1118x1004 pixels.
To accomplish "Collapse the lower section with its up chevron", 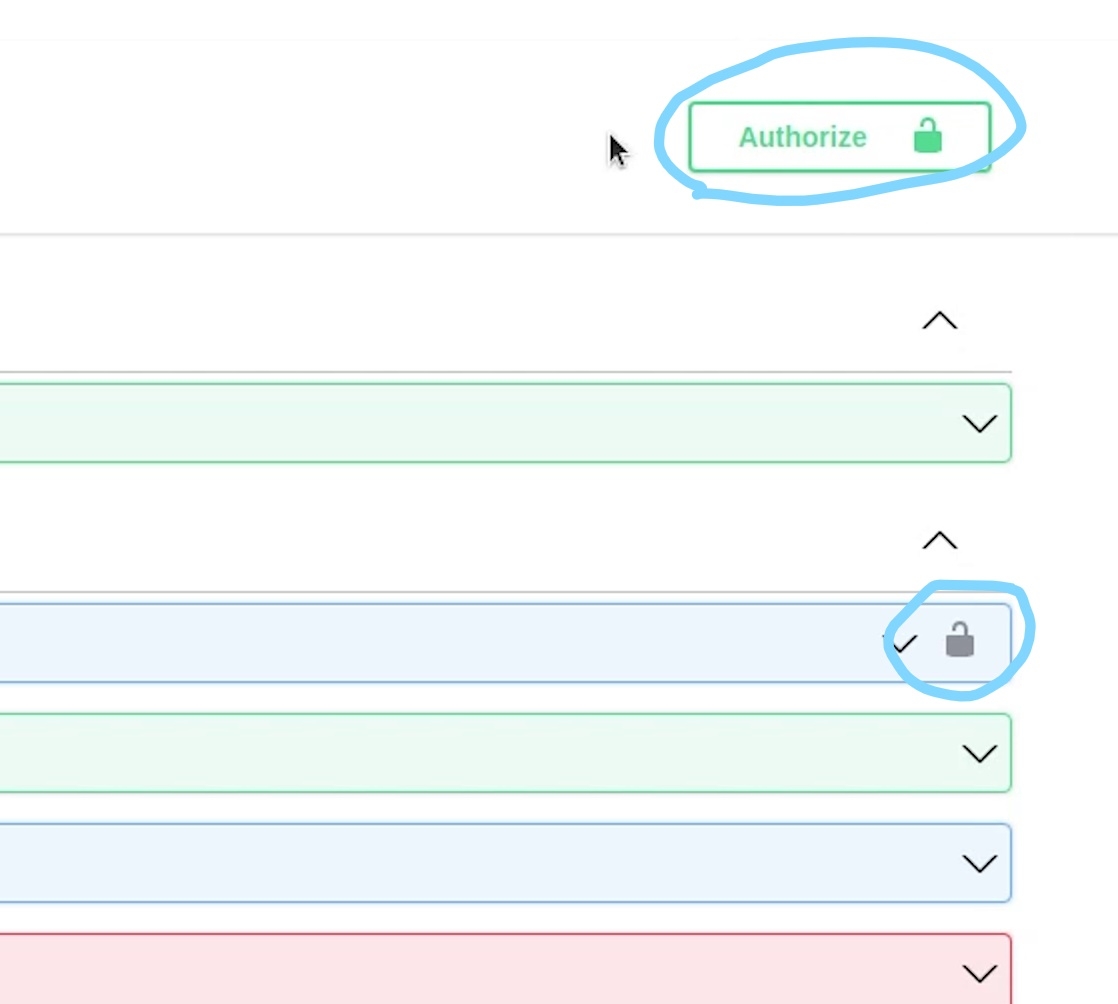I will 939,541.
